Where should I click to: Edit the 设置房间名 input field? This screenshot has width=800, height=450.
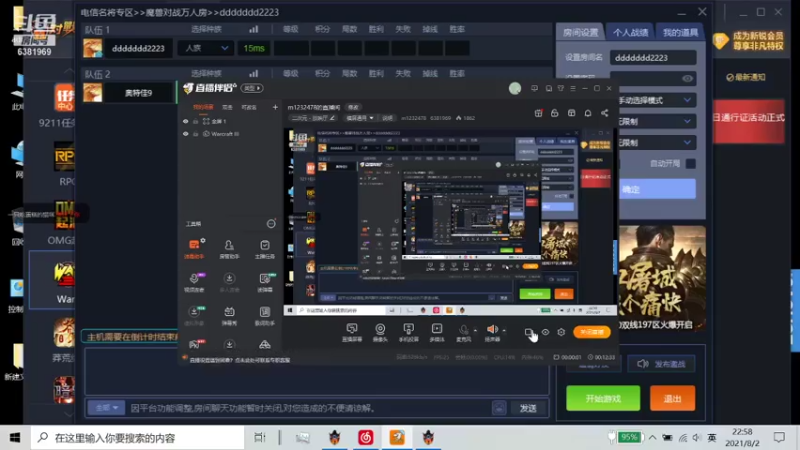click(x=653, y=58)
